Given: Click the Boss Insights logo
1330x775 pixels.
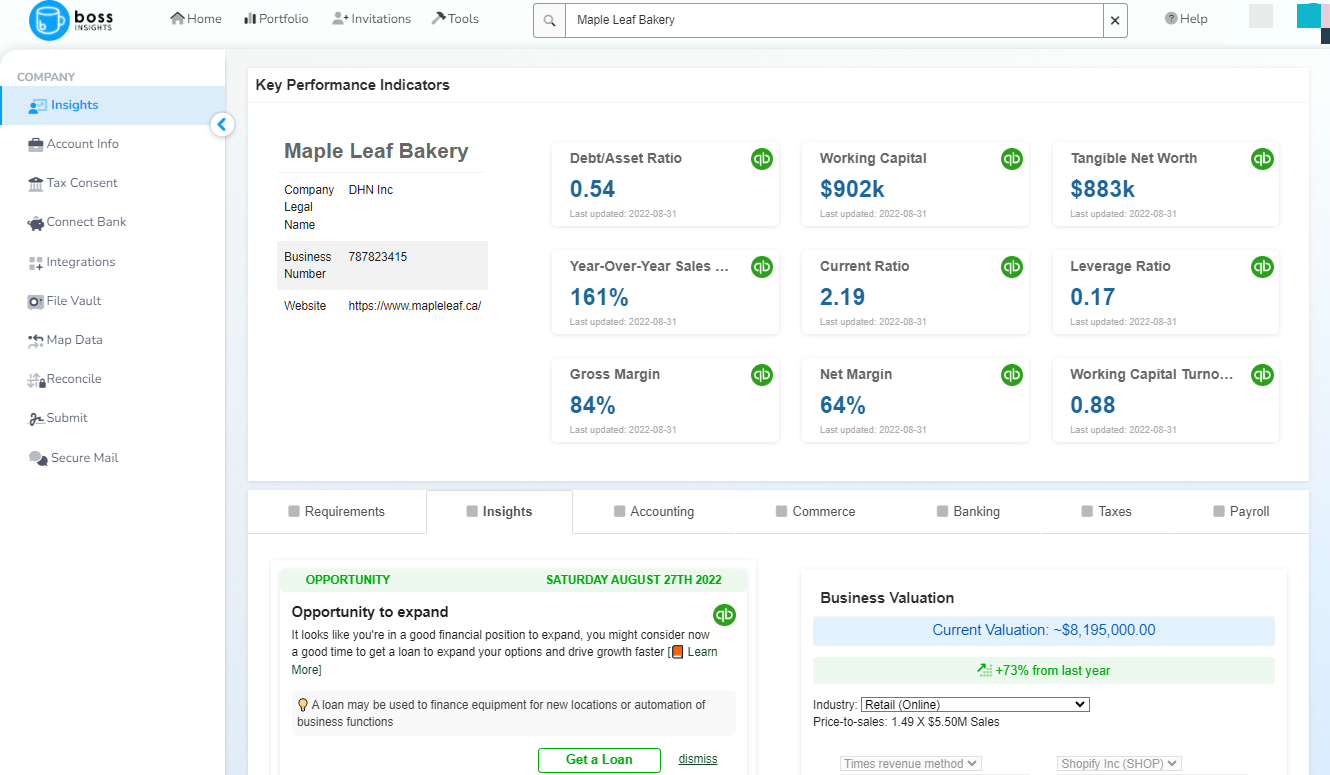Looking at the screenshot, I should pyautogui.click(x=72, y=20).
